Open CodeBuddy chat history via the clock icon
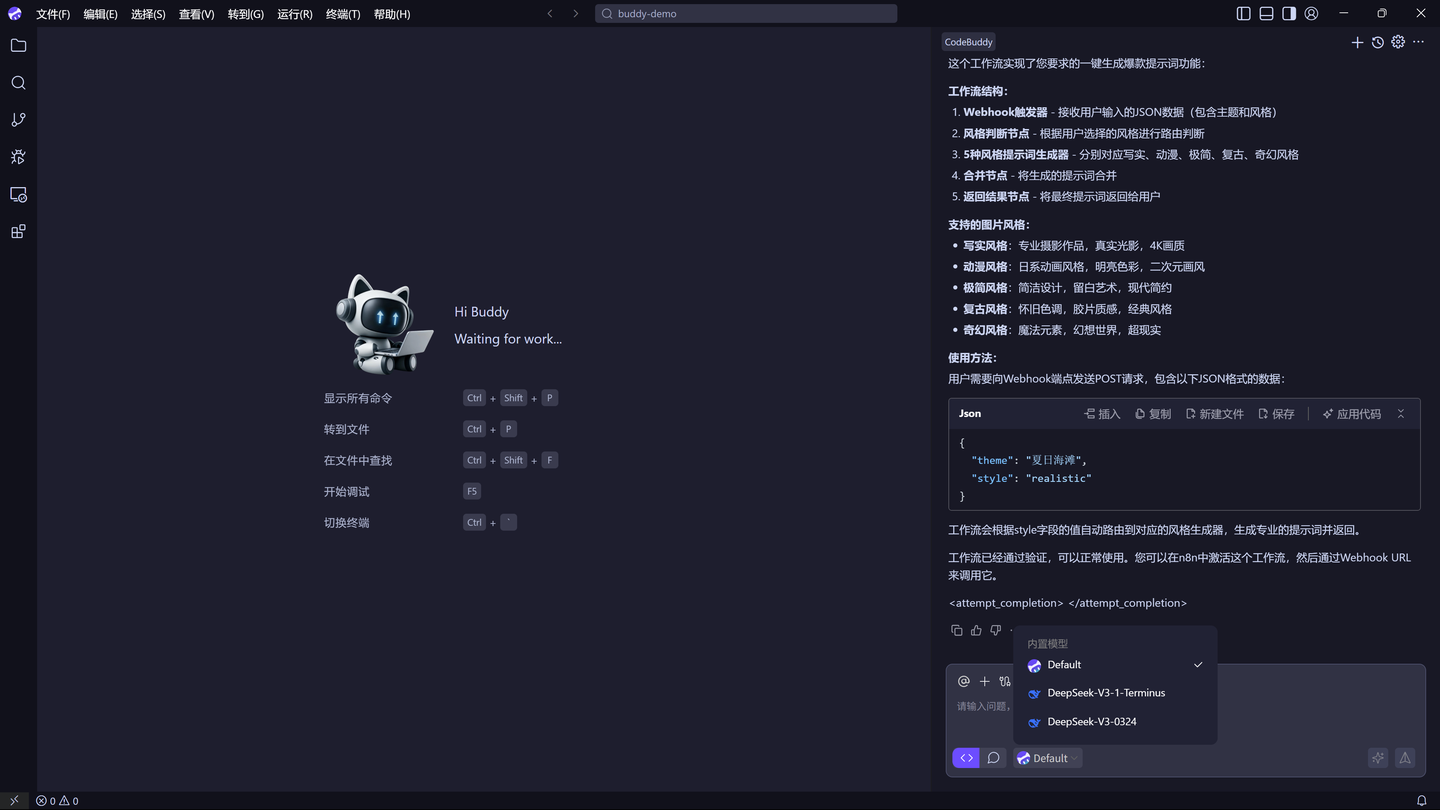The image size is (1440, 810). pyautogui.click(x=1377, y=42)
